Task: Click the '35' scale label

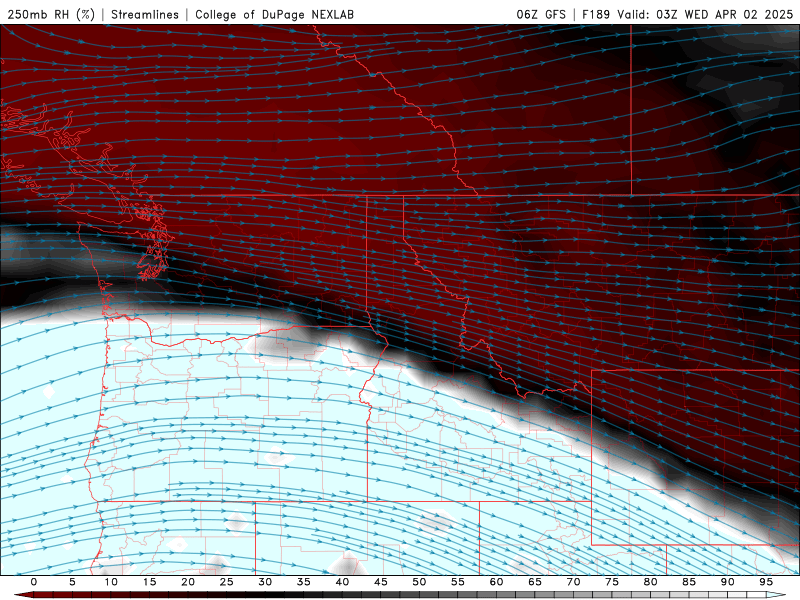Action: point(304,582)
